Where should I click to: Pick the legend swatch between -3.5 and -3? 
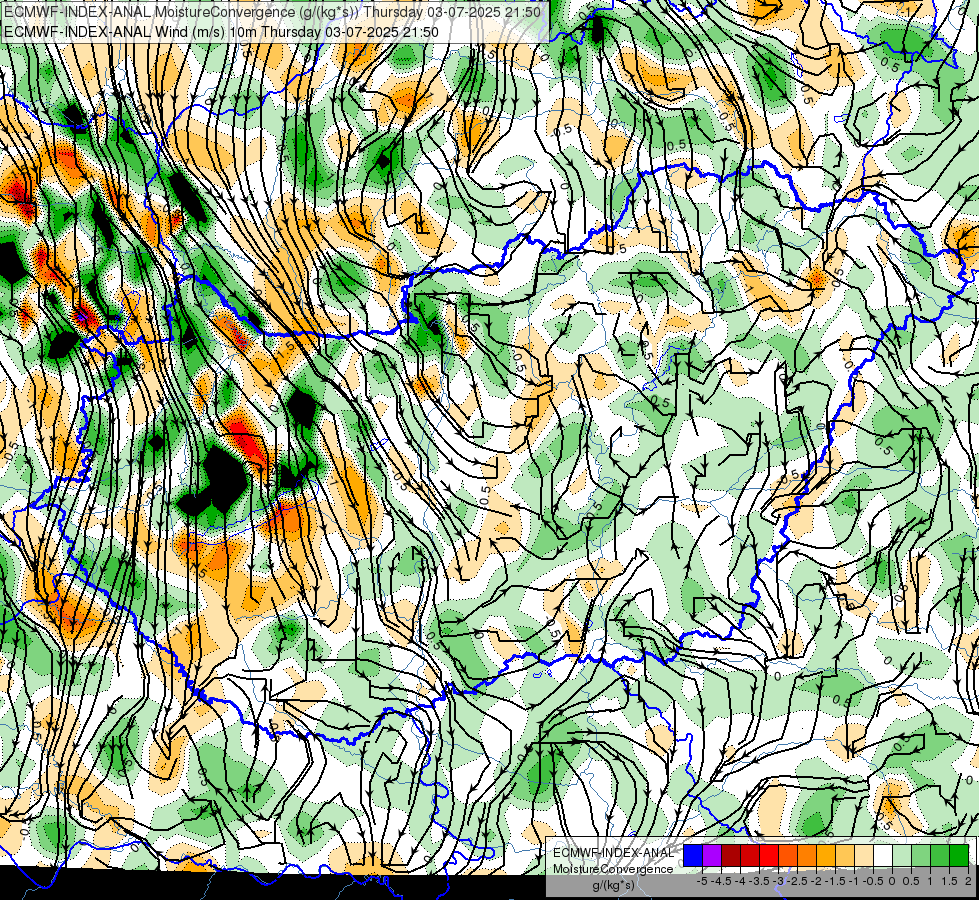[x=769, y=855]
